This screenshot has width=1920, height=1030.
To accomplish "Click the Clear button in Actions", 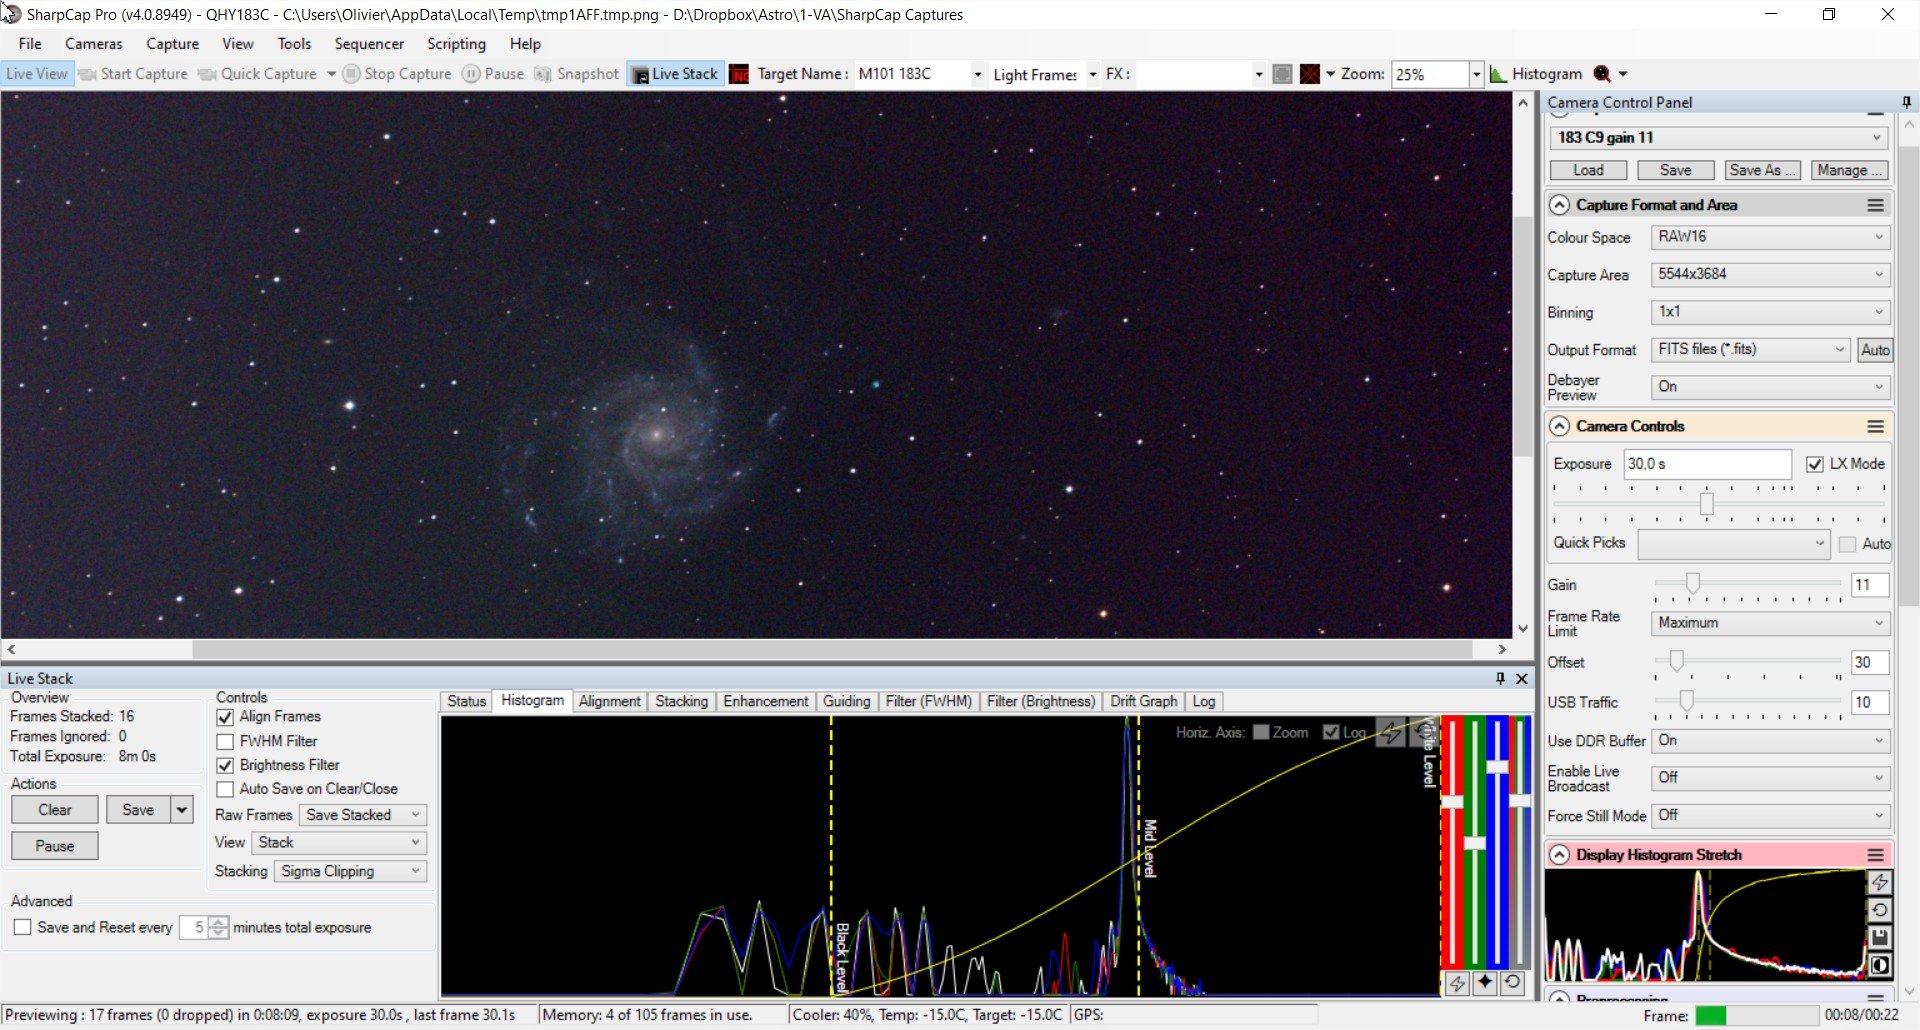I will click(55, 810).
